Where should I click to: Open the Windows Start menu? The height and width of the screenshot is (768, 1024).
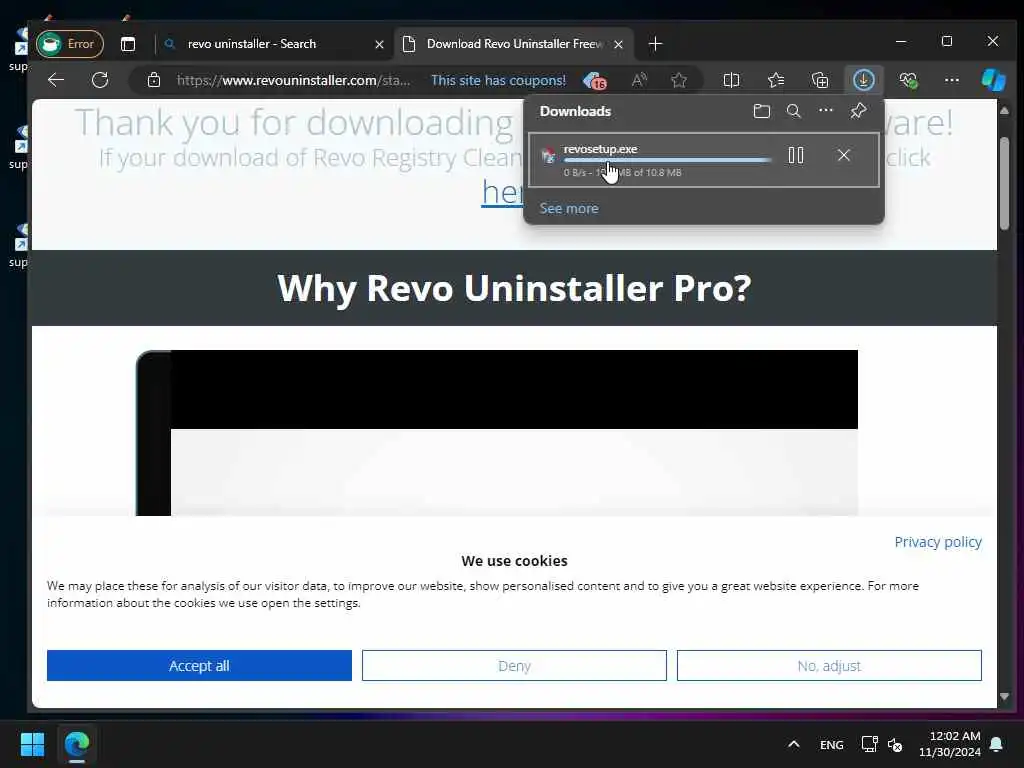tap(32, 744)
